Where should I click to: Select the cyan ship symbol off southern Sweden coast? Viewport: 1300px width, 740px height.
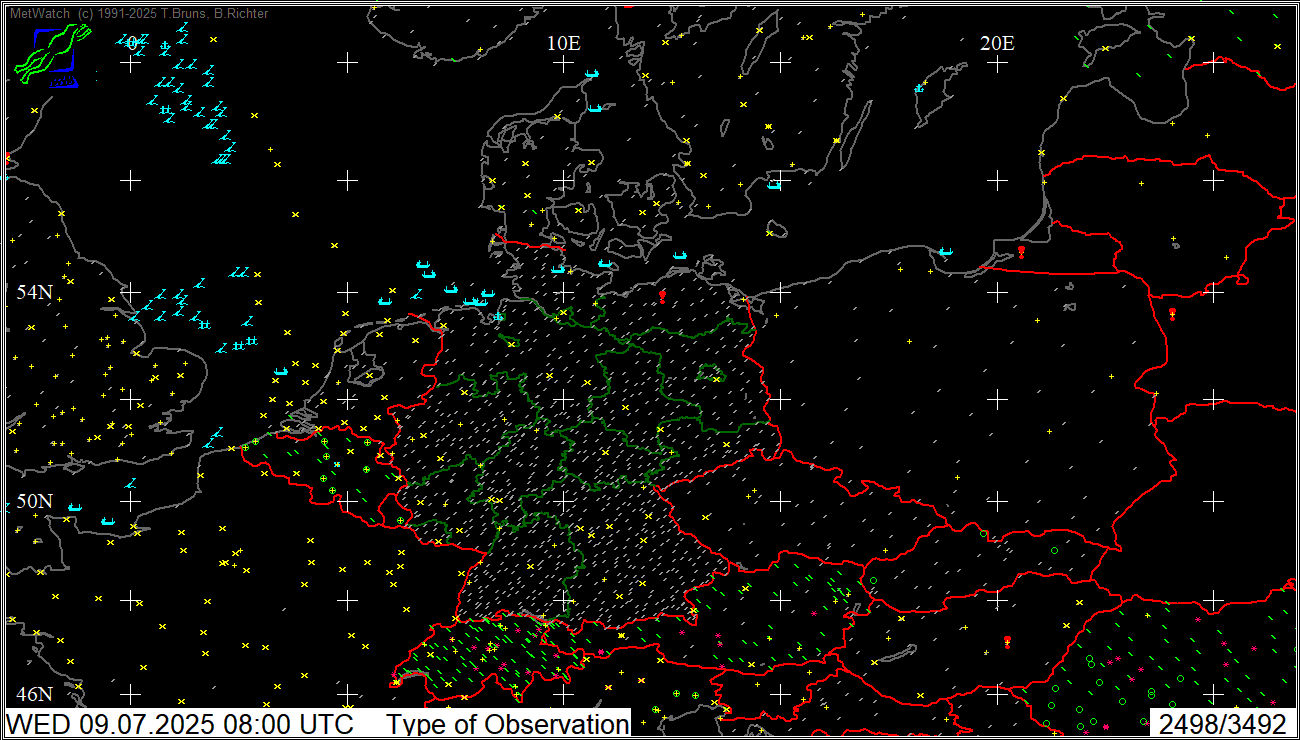coord(774,185)
